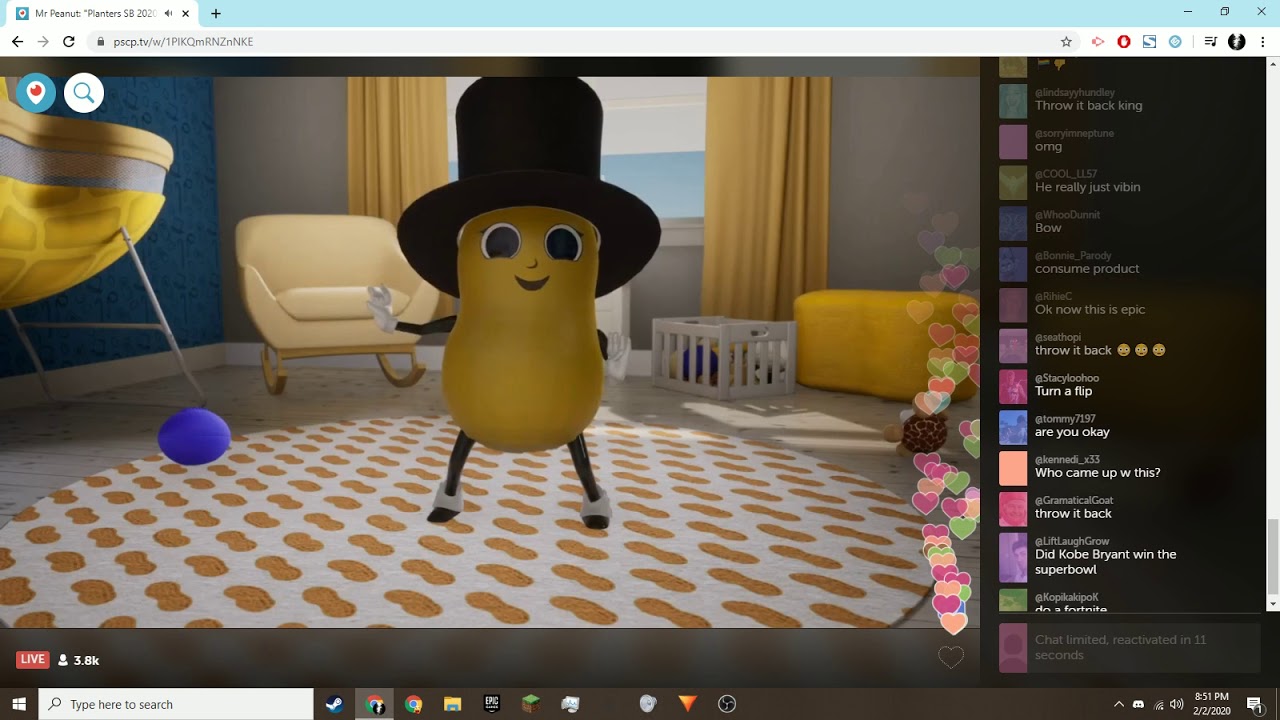Open Discord from the system tray
This screenshot has height=720, width=1280.
click(x=1138, y=704)
